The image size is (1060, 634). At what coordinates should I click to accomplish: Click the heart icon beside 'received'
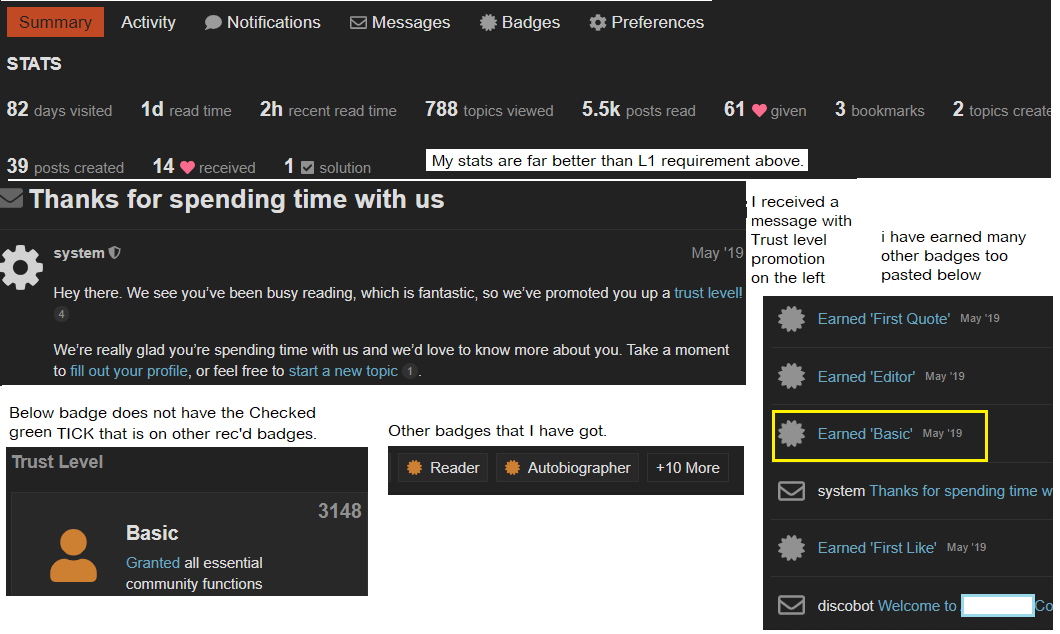(187, 167)
